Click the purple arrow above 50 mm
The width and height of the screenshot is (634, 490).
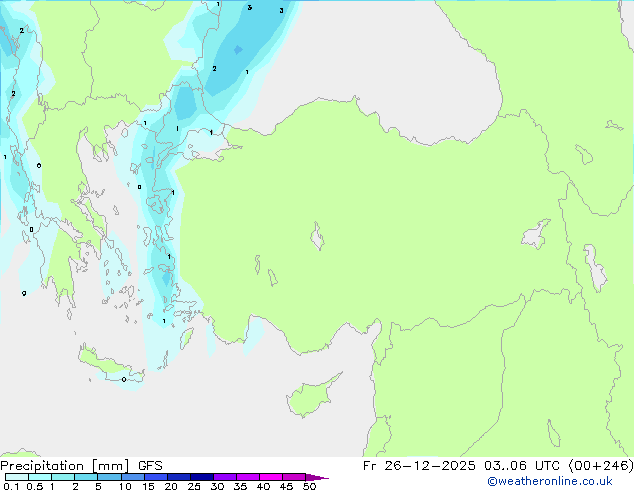coord(317,477)
